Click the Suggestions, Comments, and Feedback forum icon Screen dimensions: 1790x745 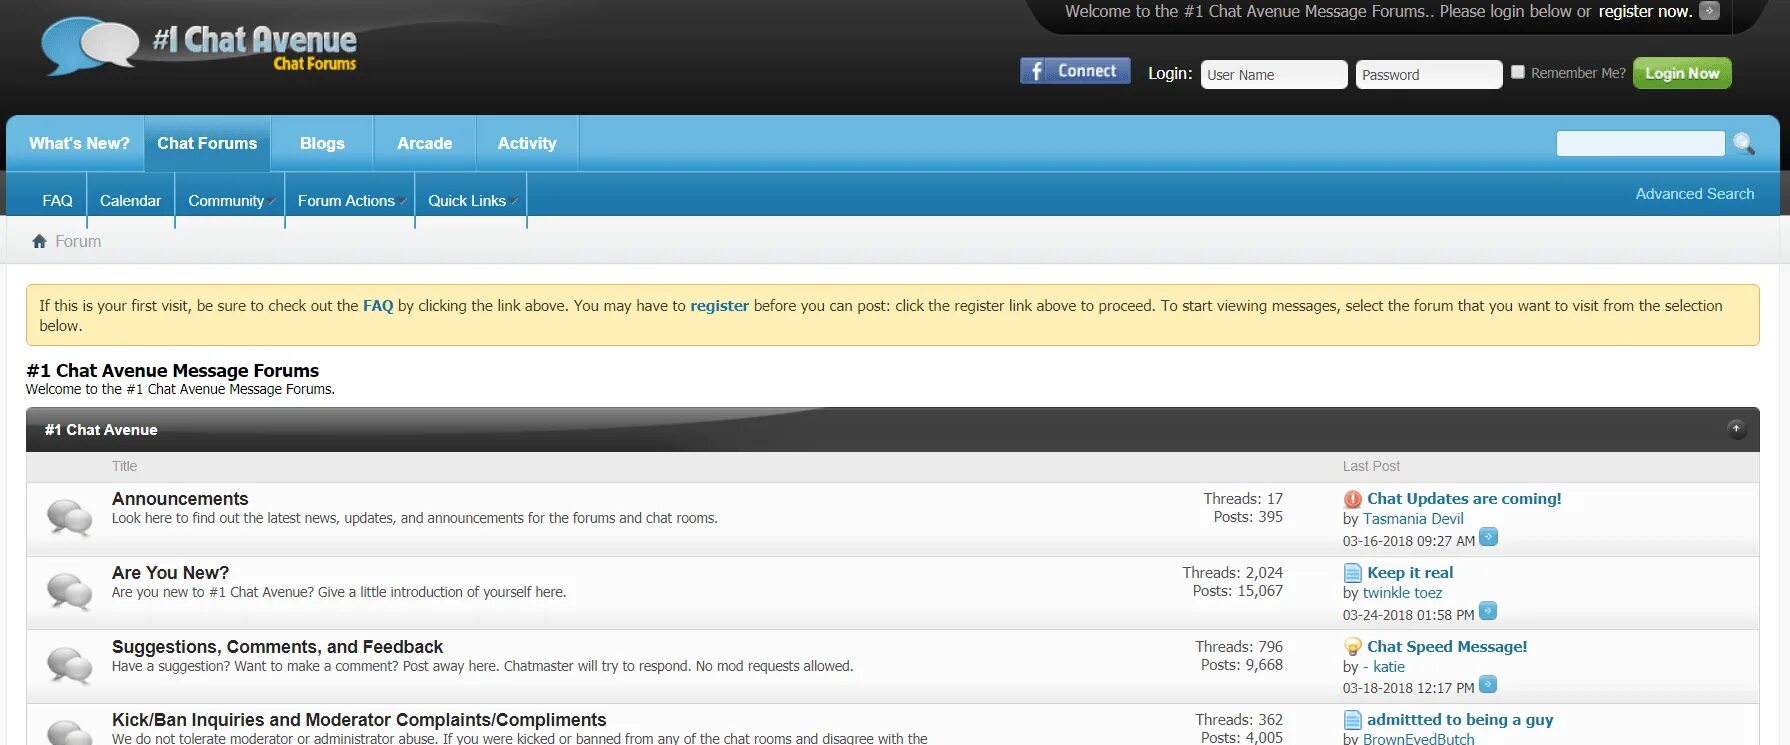click(69, 665)
